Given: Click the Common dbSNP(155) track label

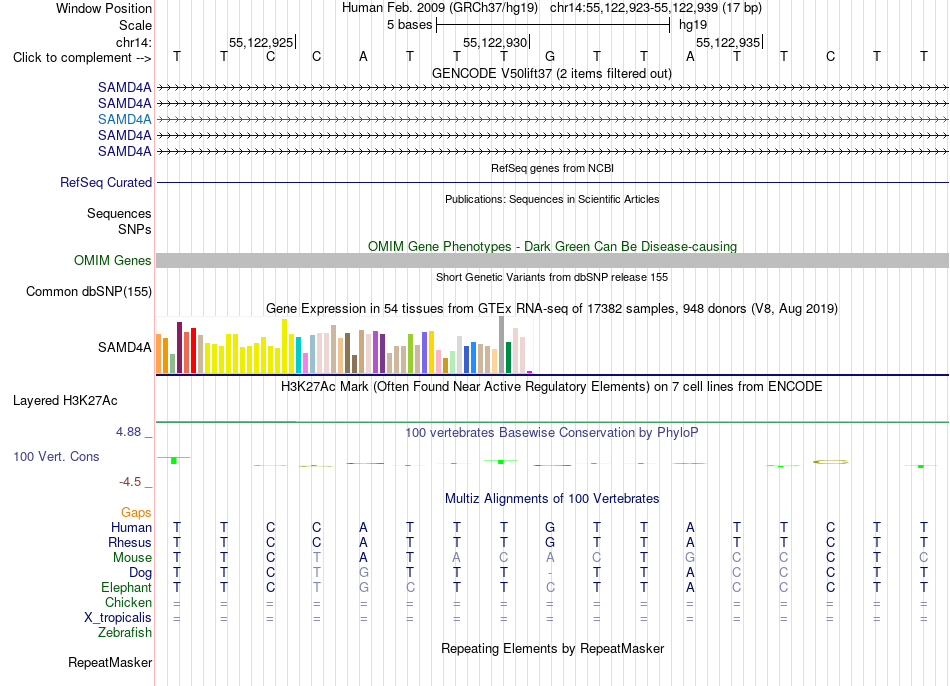Looking at the screenshot, I should click(88, 291).
